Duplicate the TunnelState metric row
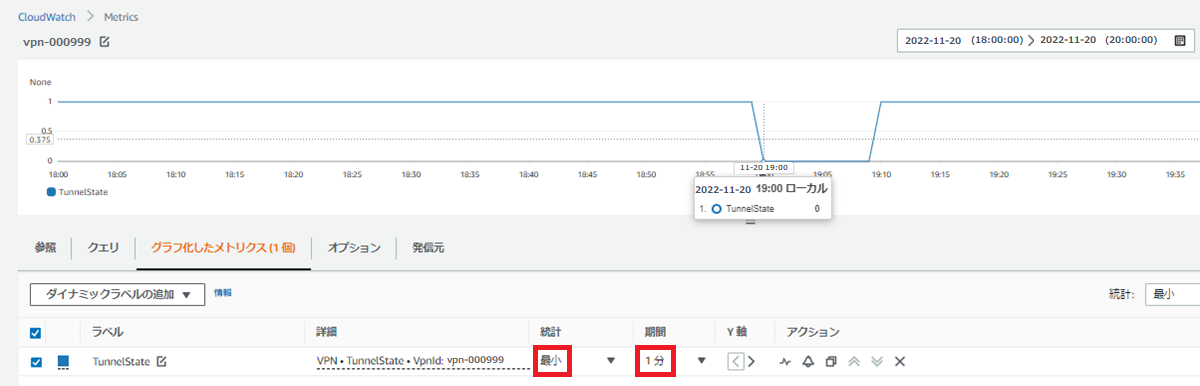Image resolution: width=1200 pixels, height=386 pixels. click(831, 361)
